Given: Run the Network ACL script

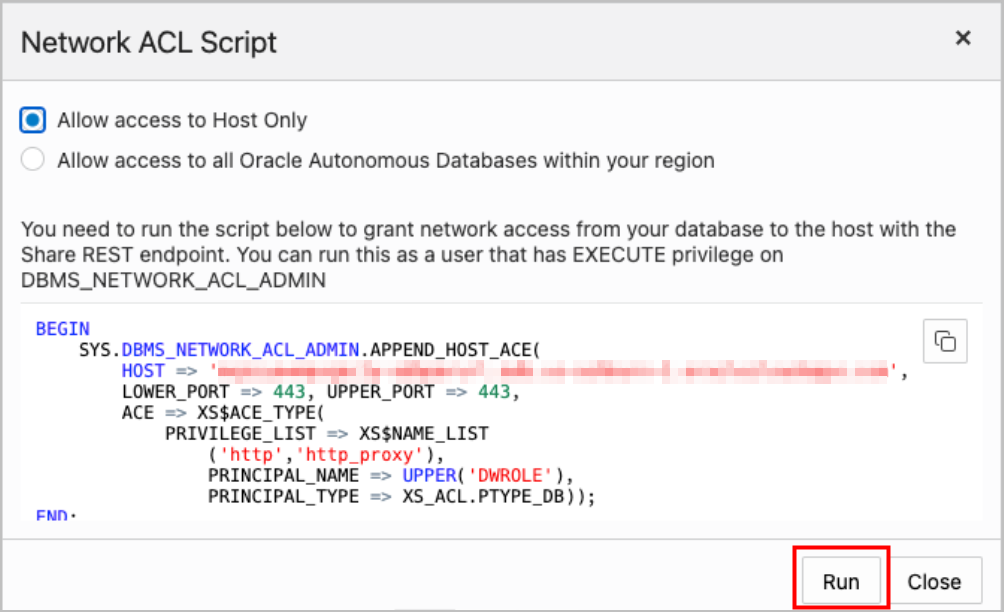Looking at the screenshot, I should point(840,580).
